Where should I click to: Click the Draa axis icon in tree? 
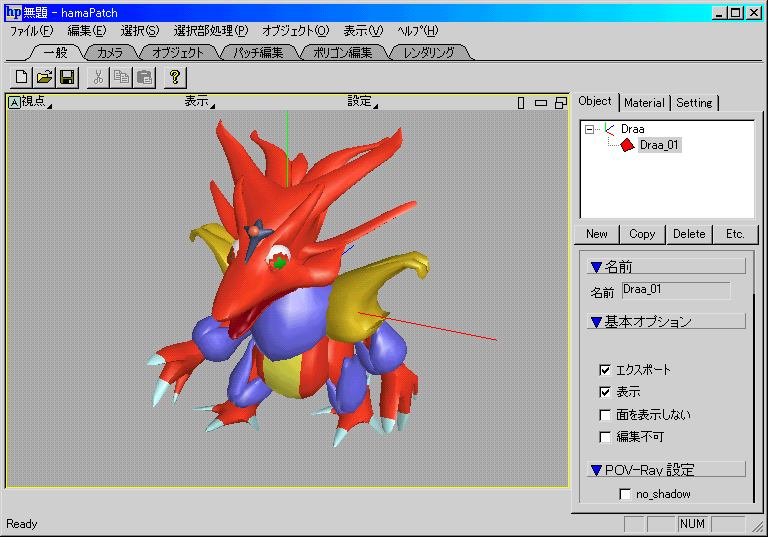point(610,129)
